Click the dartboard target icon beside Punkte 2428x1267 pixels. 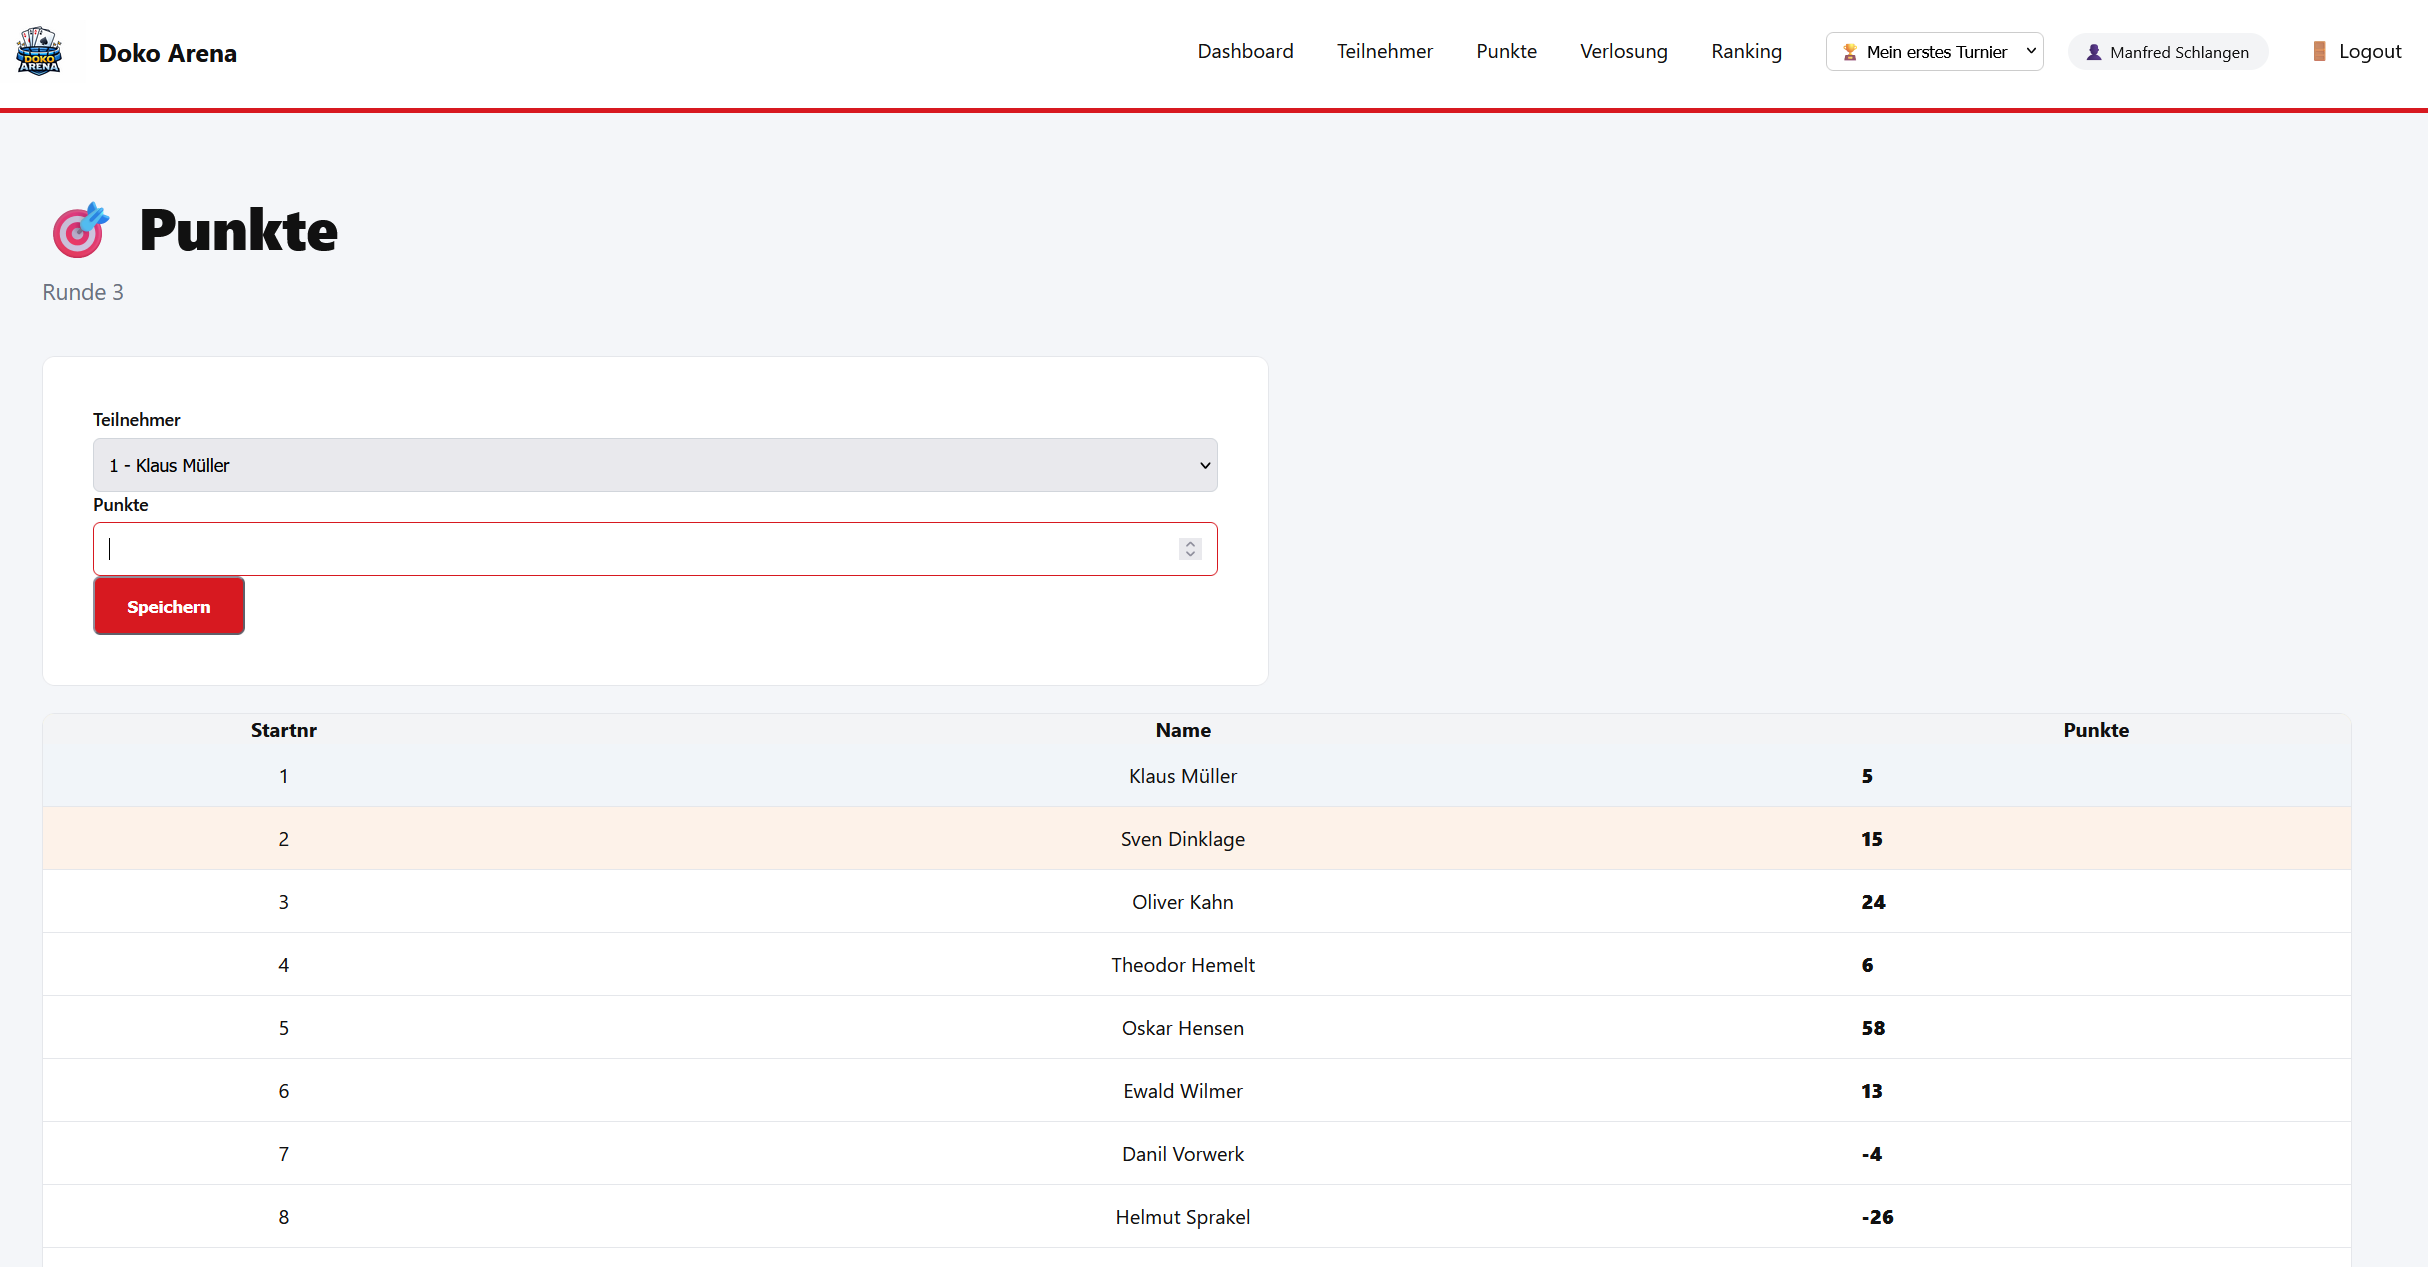[x=80, y=230]
